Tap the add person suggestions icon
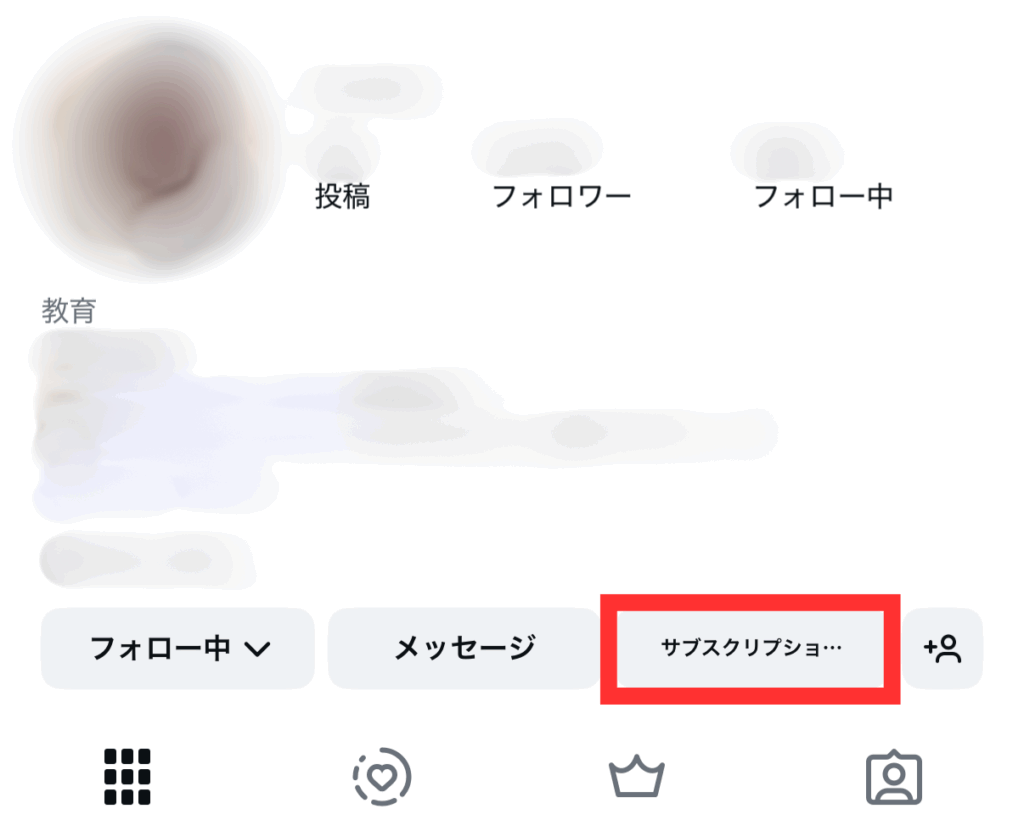 (x=942, y=648)
